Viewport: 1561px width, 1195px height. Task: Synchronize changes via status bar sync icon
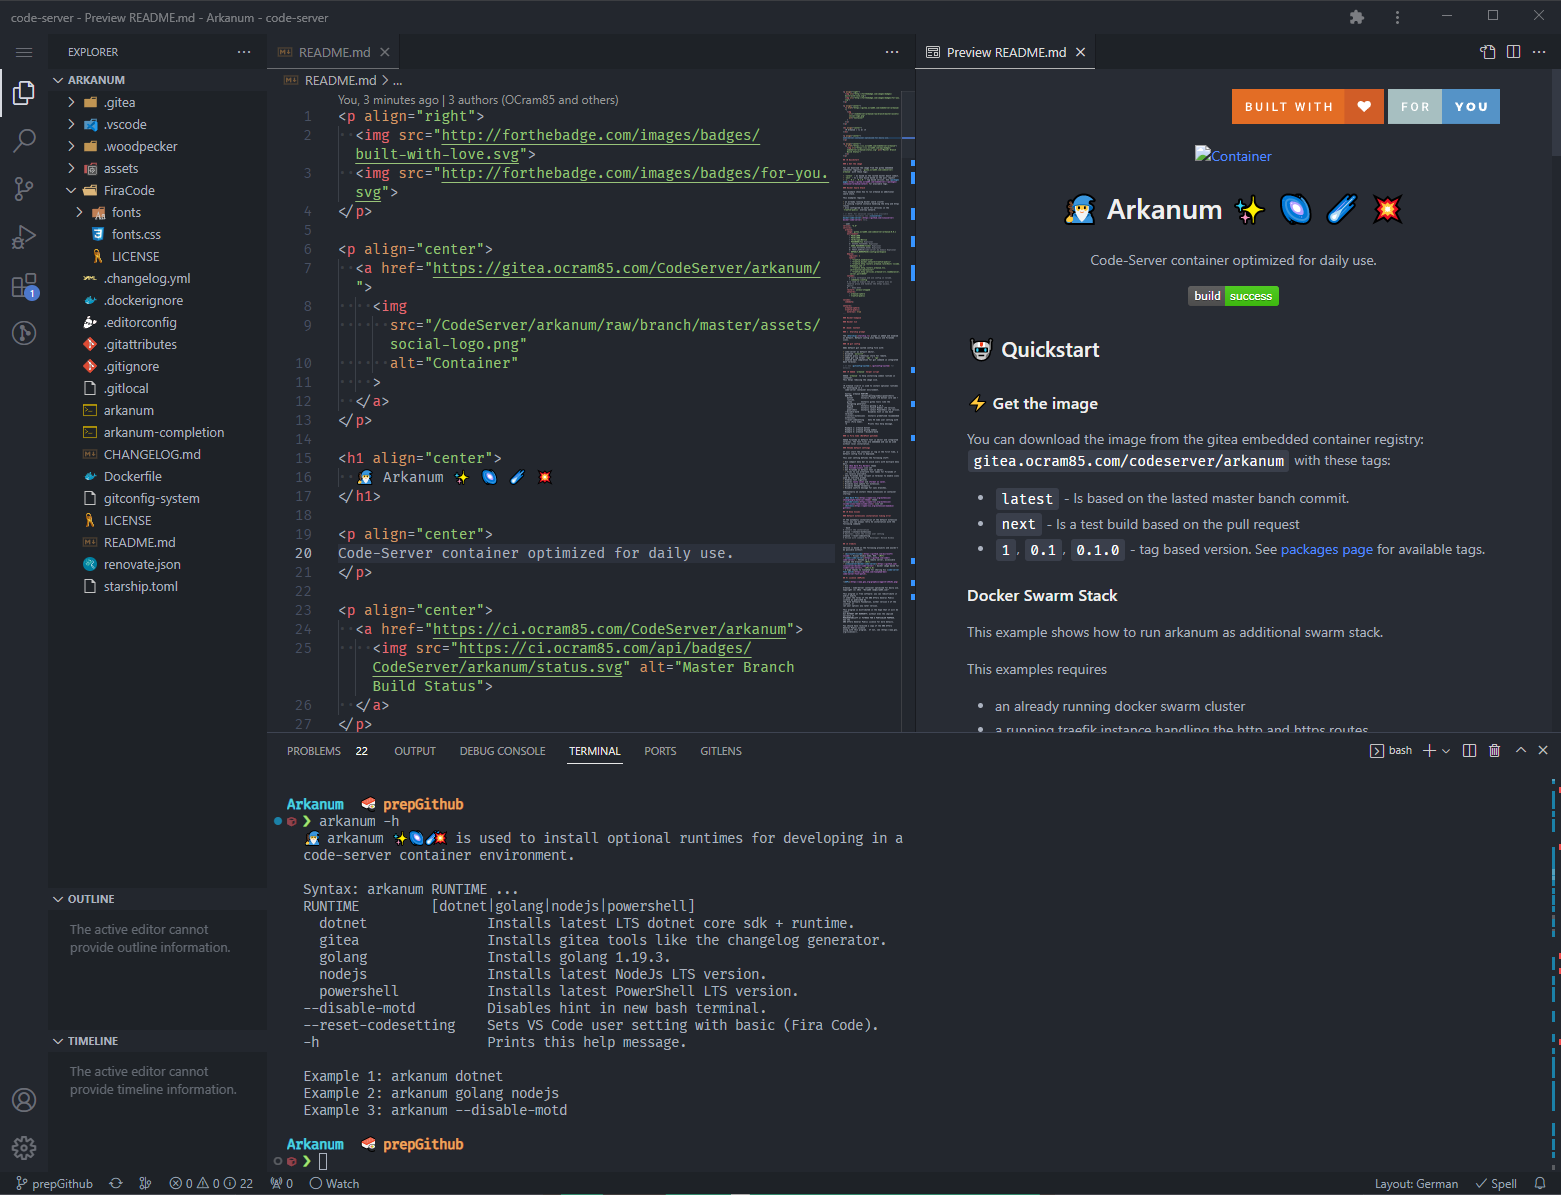116,1183
